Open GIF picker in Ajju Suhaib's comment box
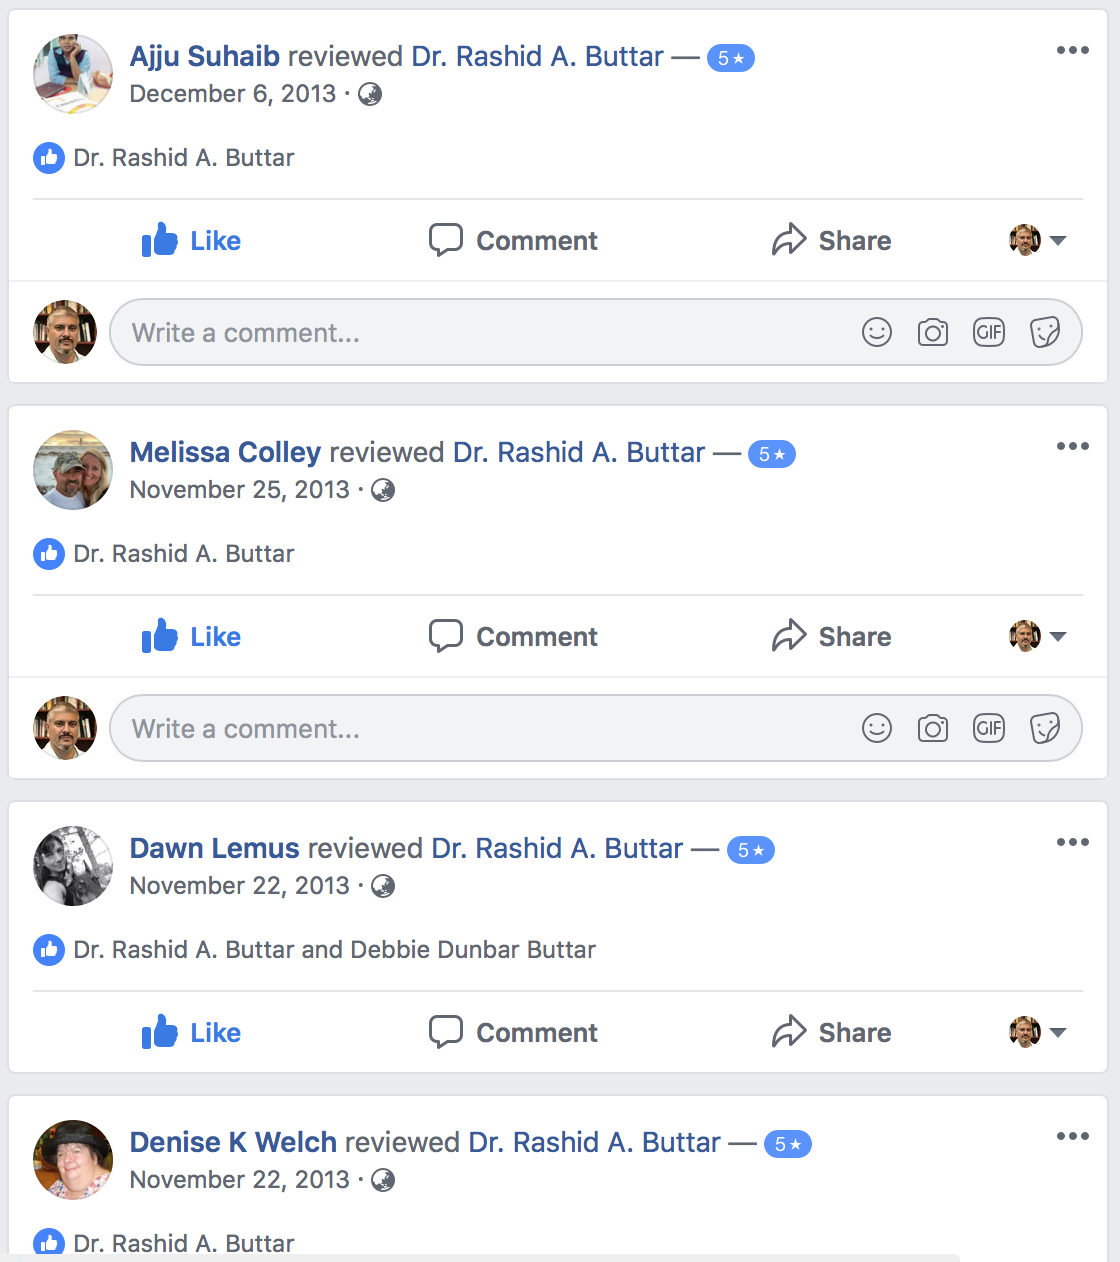 point(989,332)
